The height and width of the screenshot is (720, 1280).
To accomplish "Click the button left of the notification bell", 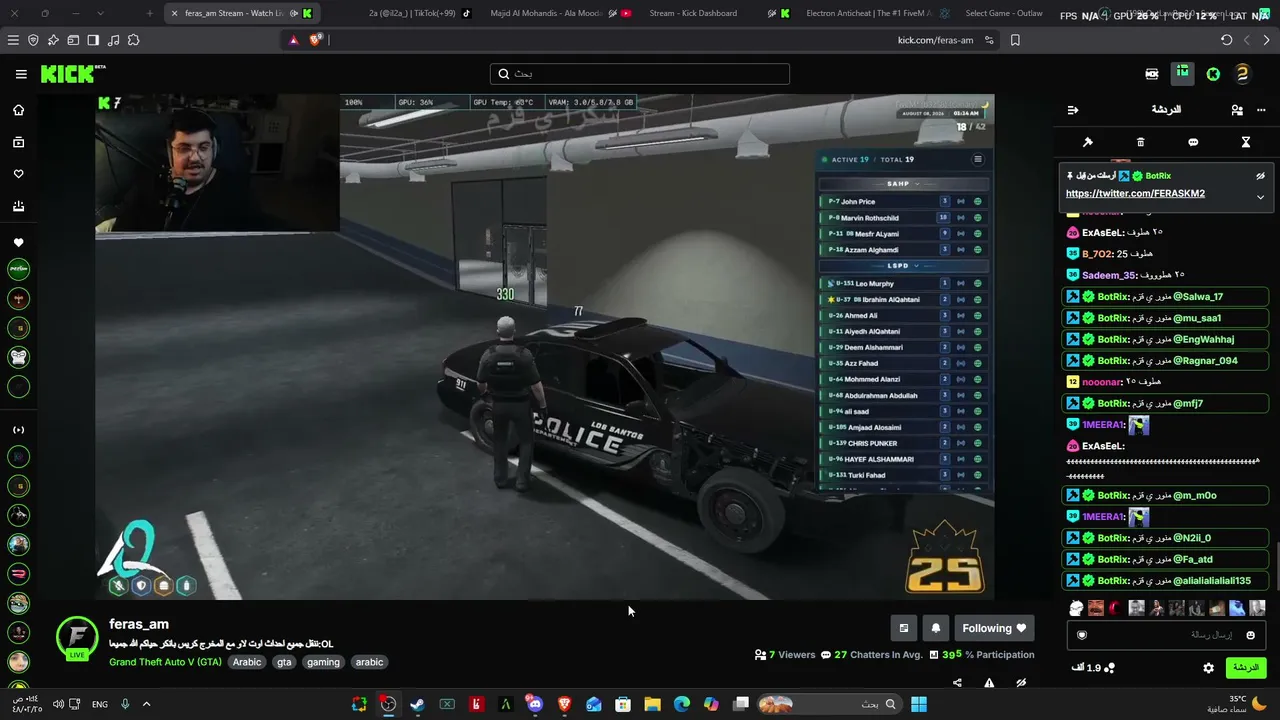I will (904, 628).
